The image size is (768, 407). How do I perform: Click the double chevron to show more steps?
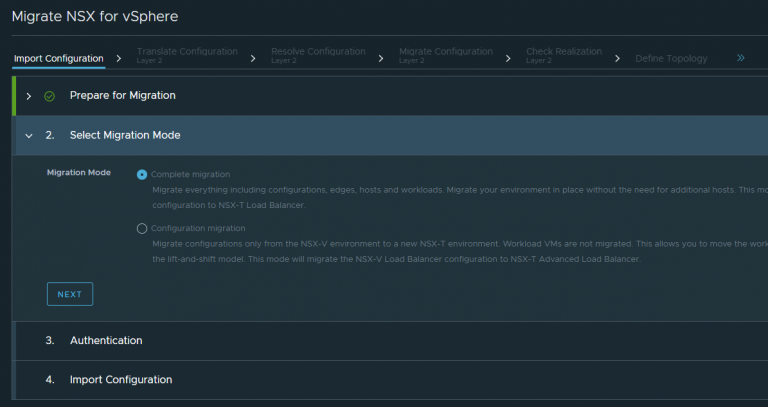[x=741, y=58]
